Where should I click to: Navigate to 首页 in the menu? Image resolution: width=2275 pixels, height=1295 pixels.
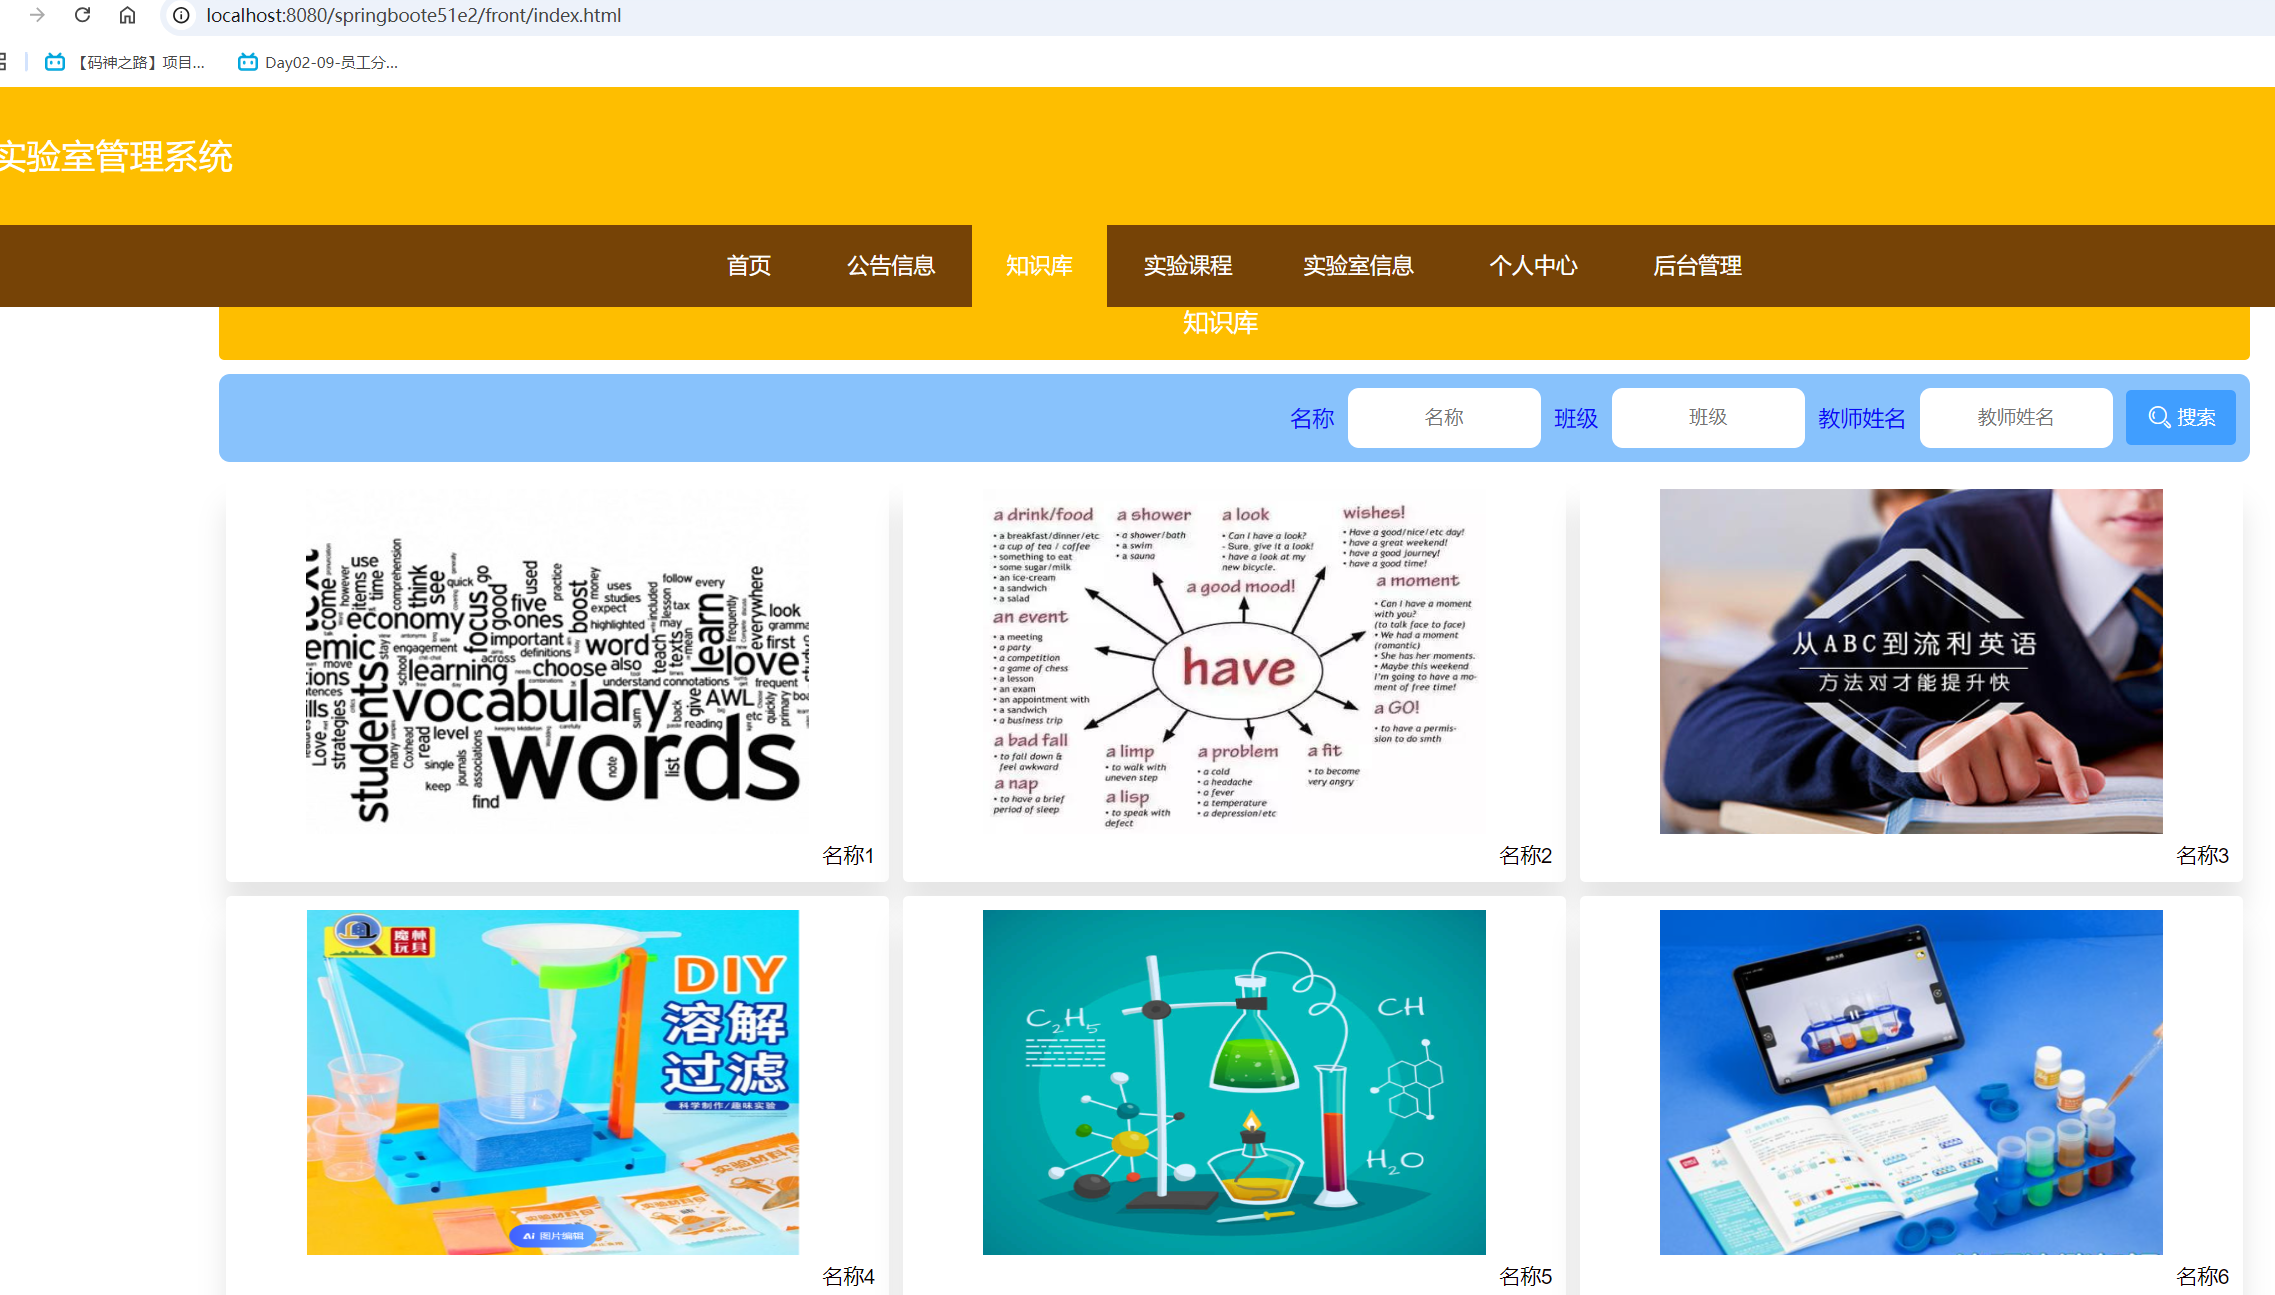(748, 266)
